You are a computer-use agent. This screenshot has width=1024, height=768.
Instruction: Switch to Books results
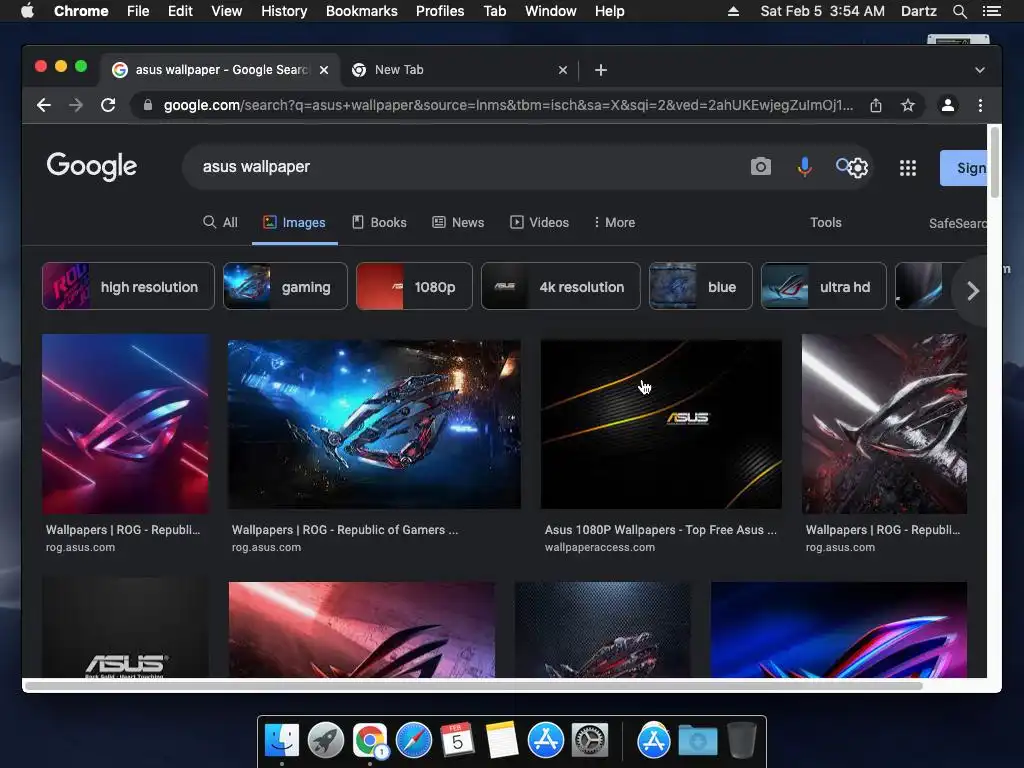click(x=379, y=223)
